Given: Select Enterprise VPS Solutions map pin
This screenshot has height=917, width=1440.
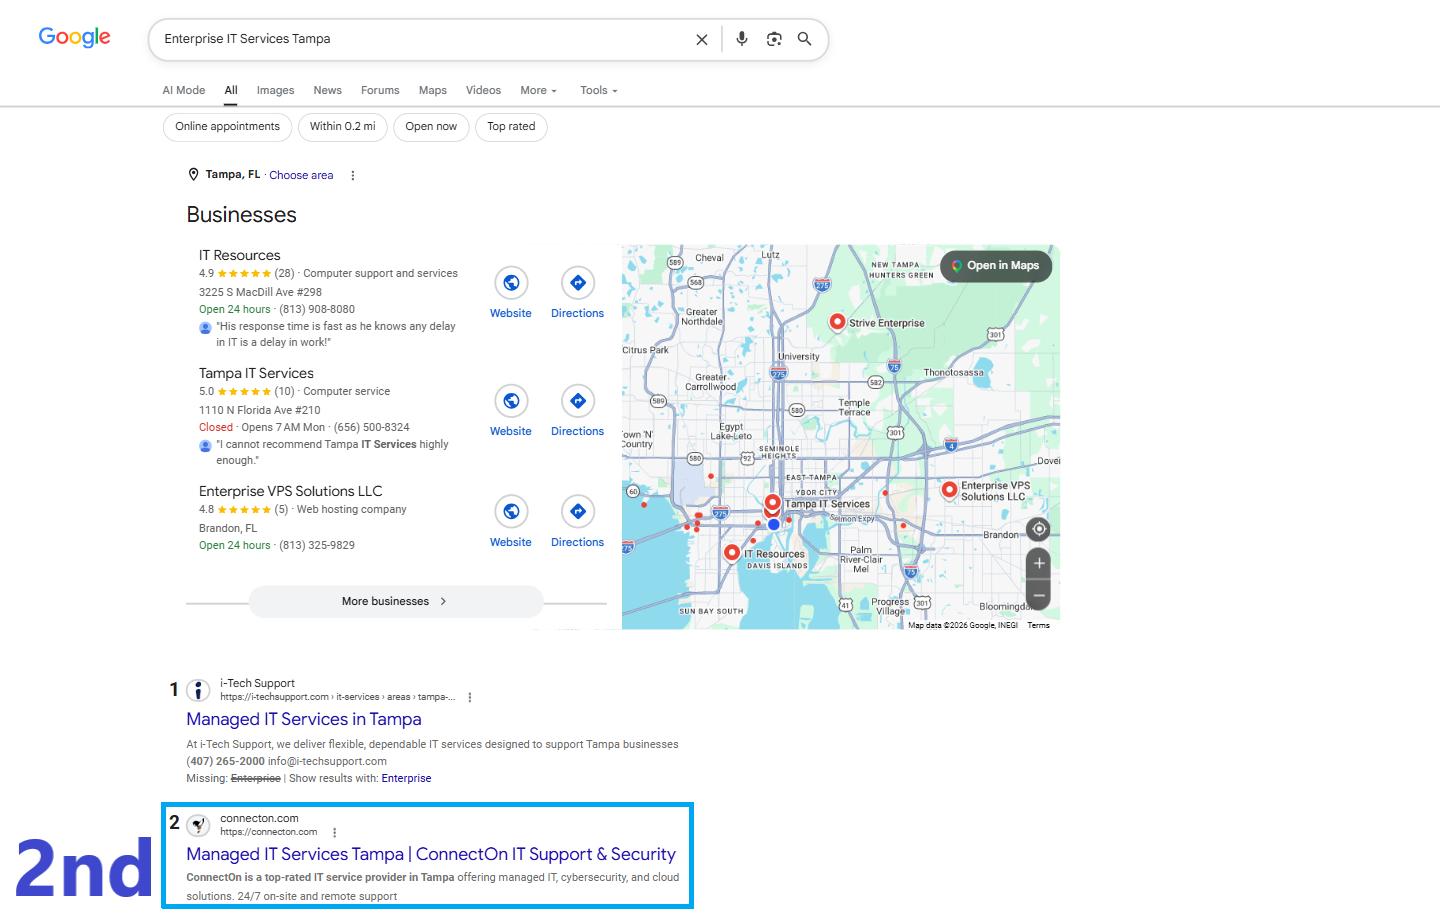Looking at the screenshot, I should point(949,490).
